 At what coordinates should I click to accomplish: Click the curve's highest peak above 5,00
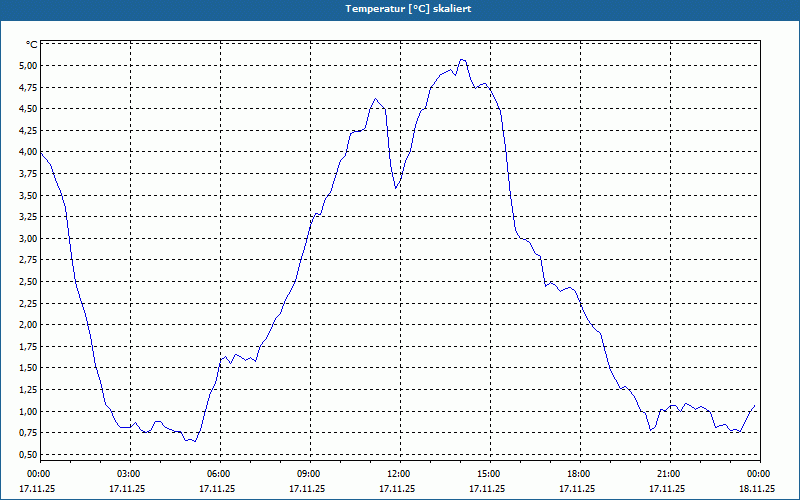tap(462, 60)
